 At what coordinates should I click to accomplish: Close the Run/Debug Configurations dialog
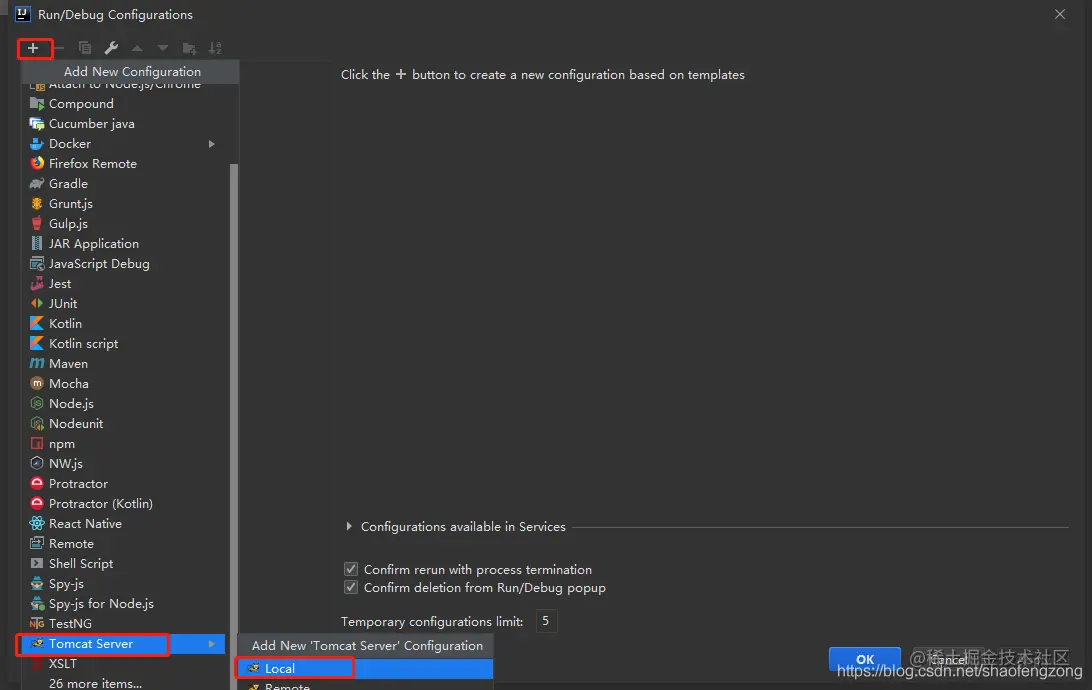coord(1059,15)
